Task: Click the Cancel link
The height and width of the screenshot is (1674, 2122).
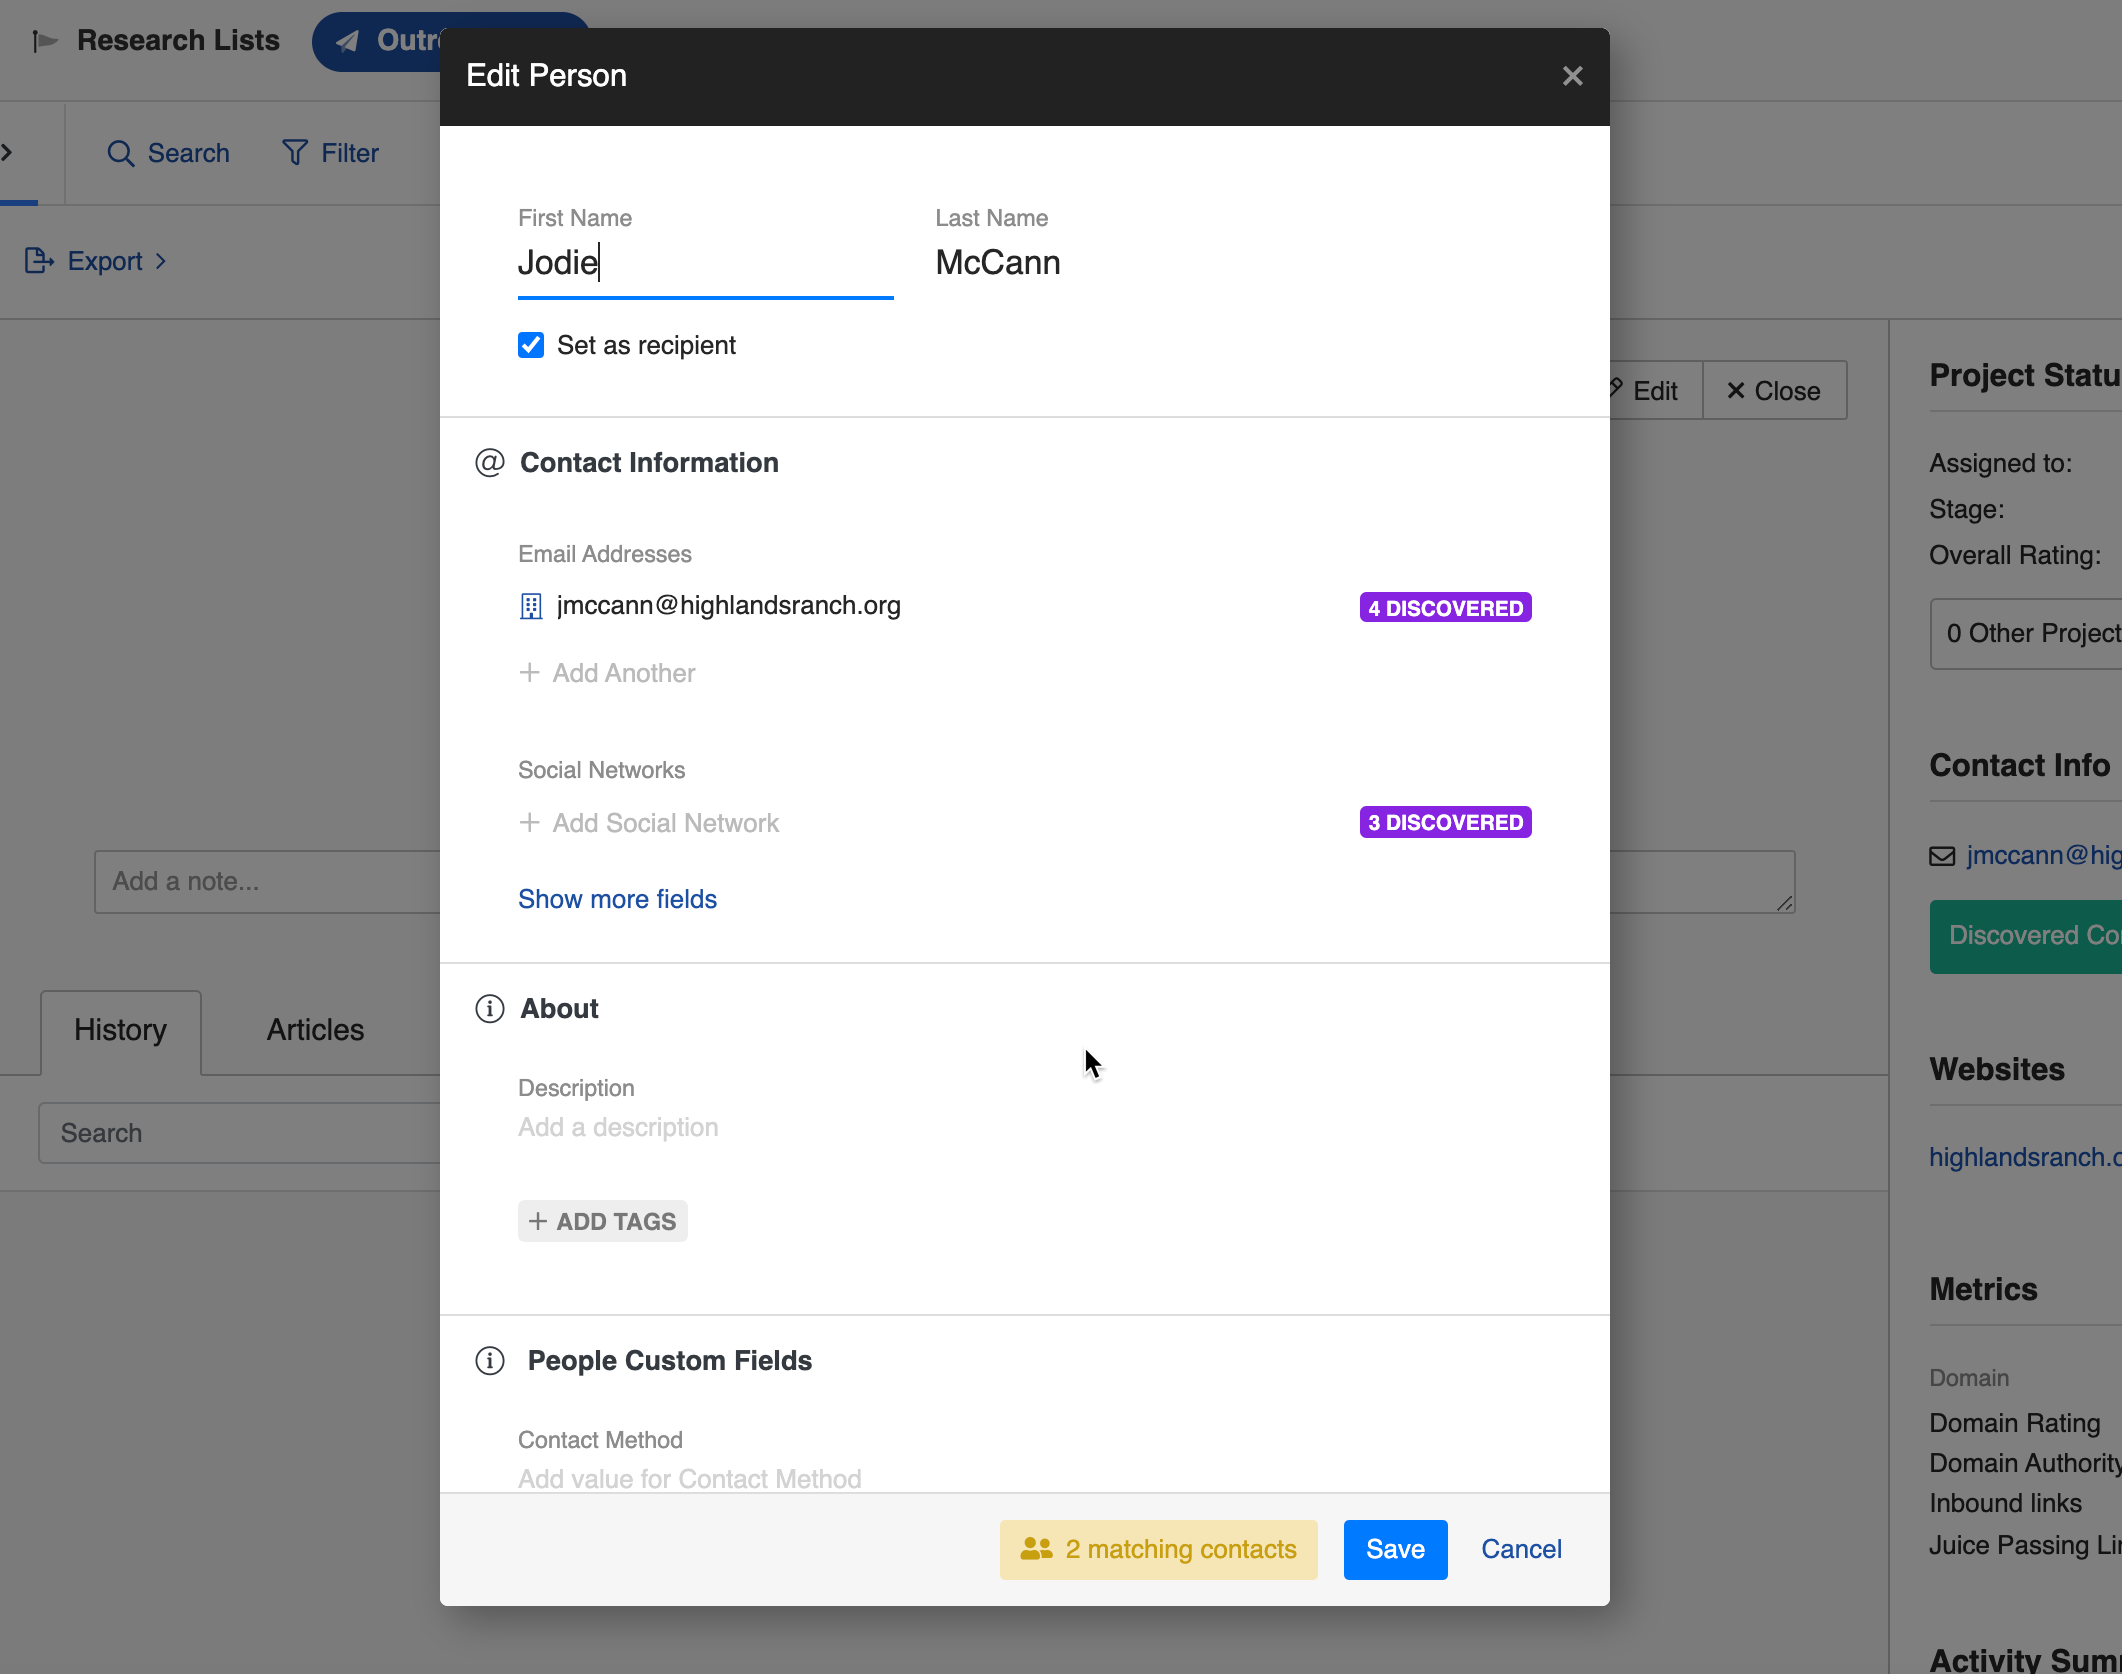Action: pyautogui.click(x=1520, y=1549)
